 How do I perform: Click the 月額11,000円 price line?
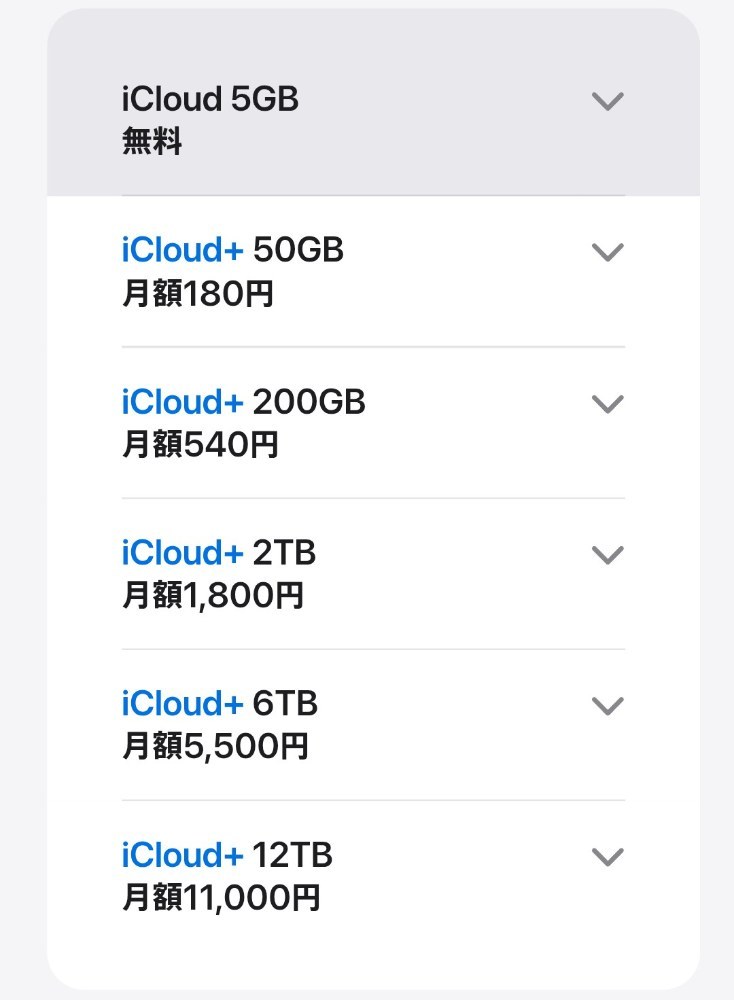pos(221,898)
